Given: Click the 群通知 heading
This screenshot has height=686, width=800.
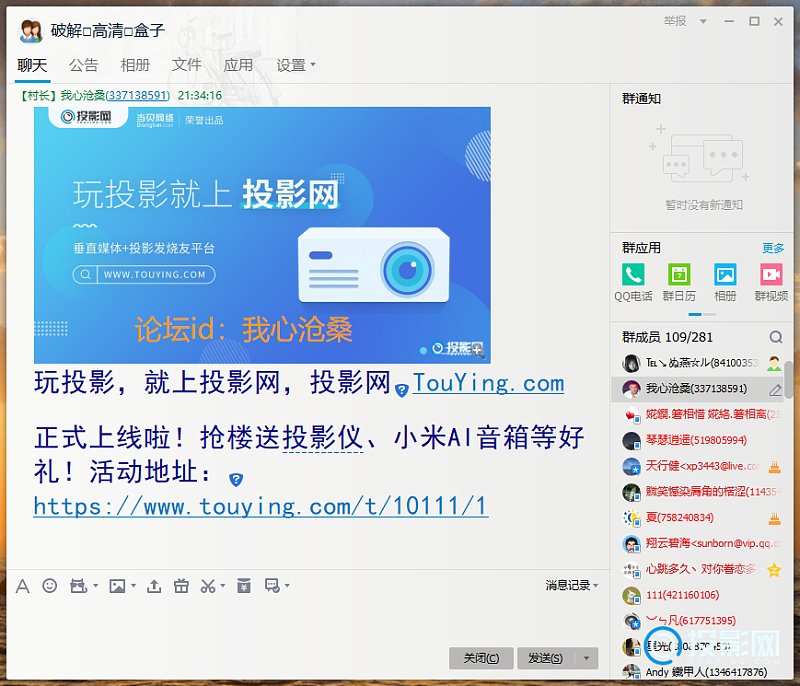Looking at the screenshot, I should [x=641, y=98].
